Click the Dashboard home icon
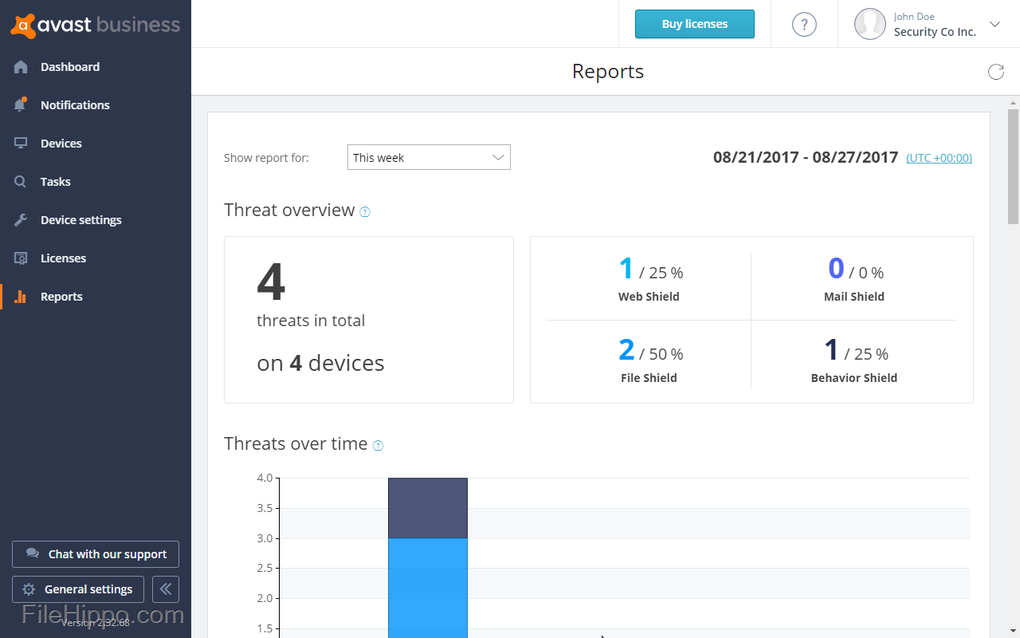Viewport: 1020px width, 638px height. point(21,67)
